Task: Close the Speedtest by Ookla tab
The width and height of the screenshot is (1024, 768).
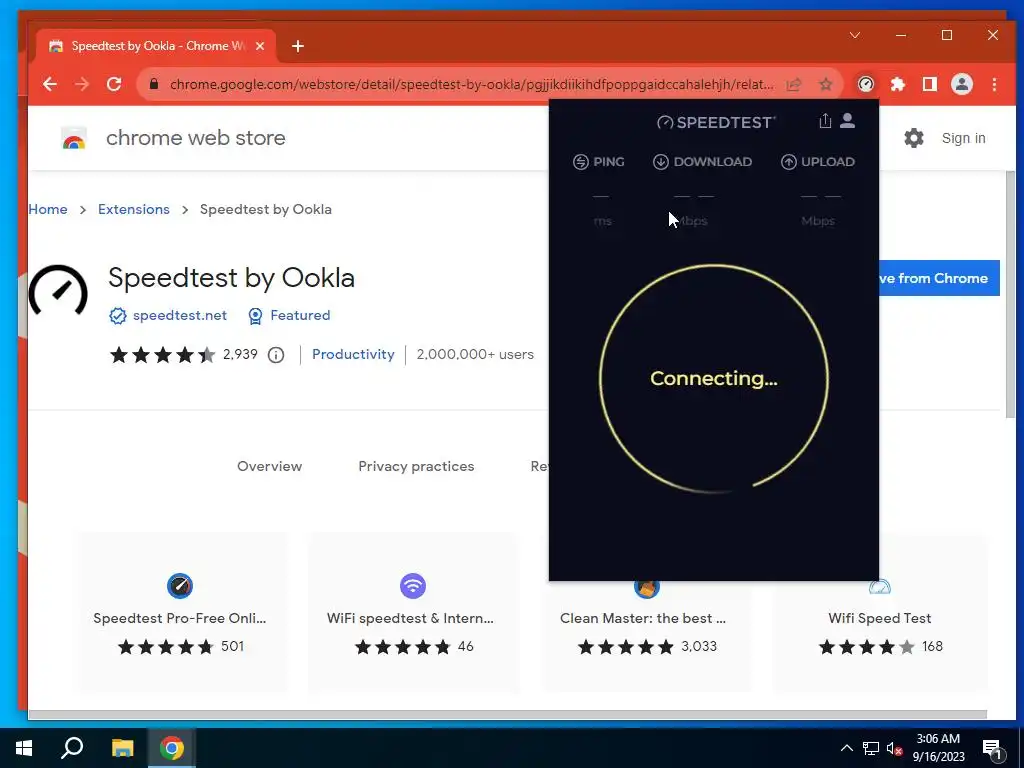Action: tap(260, 46)
